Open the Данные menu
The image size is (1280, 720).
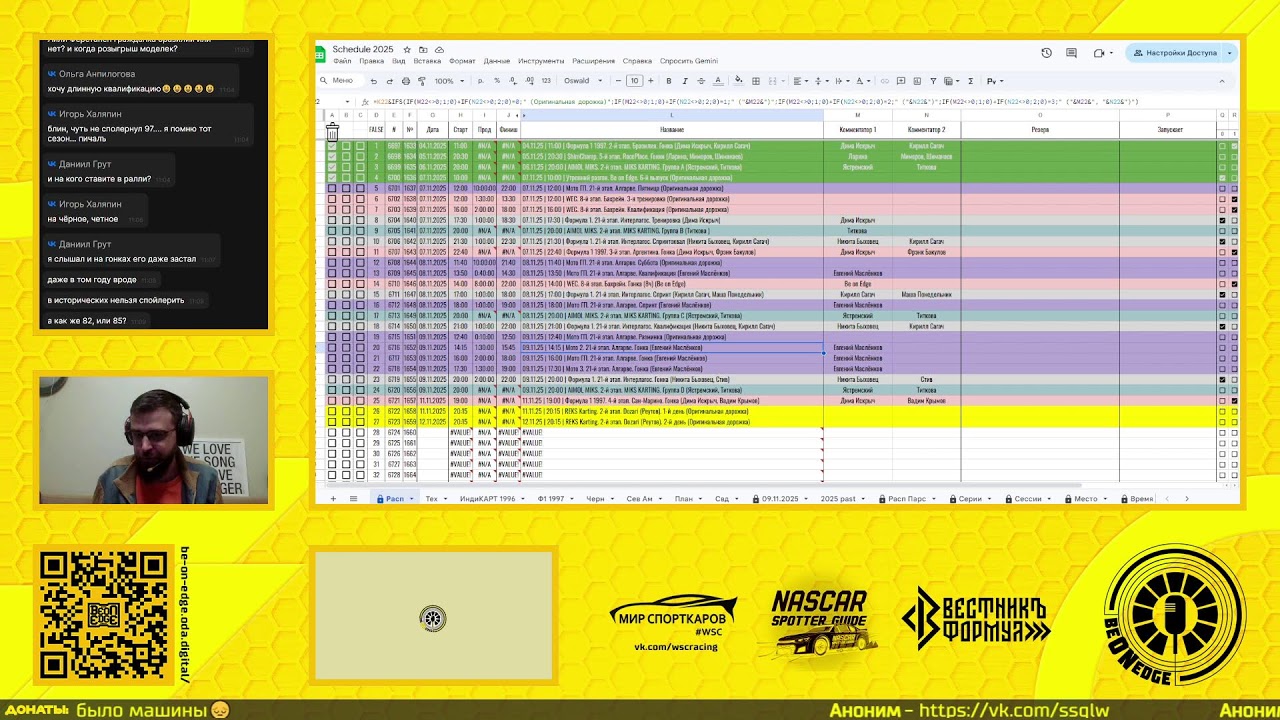497,61
